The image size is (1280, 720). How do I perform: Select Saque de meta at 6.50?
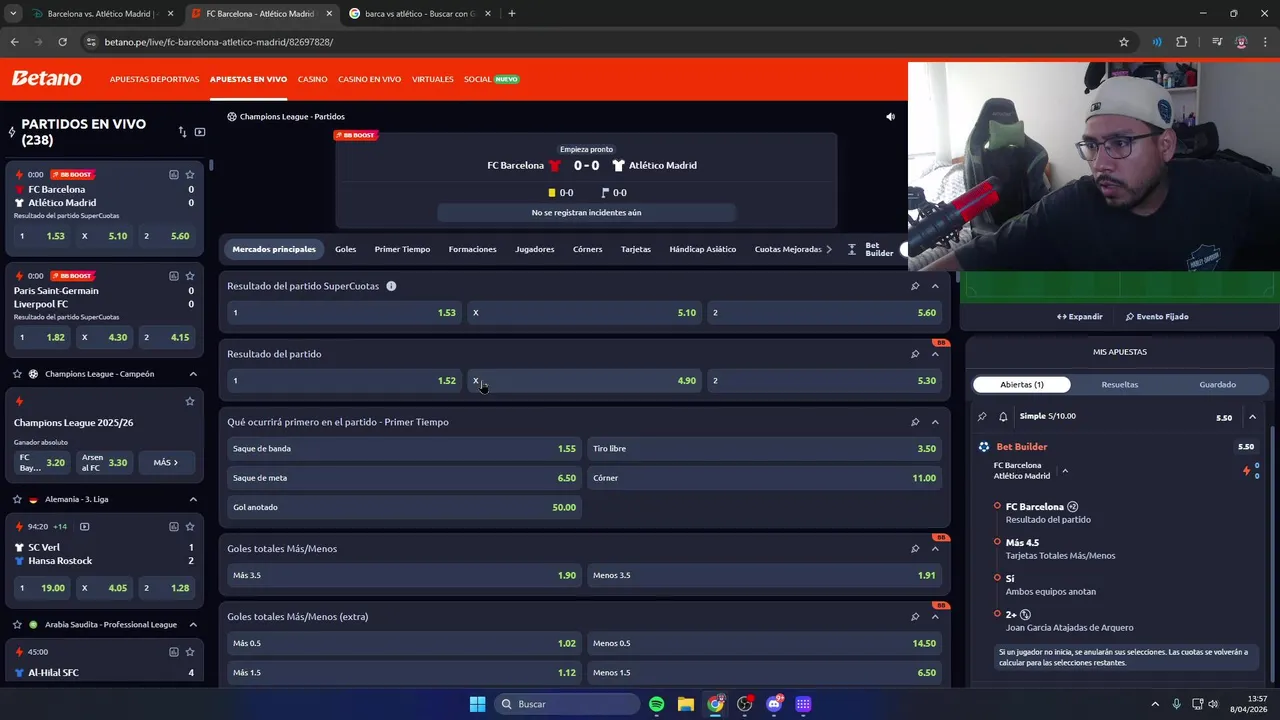tap(404, 478)
